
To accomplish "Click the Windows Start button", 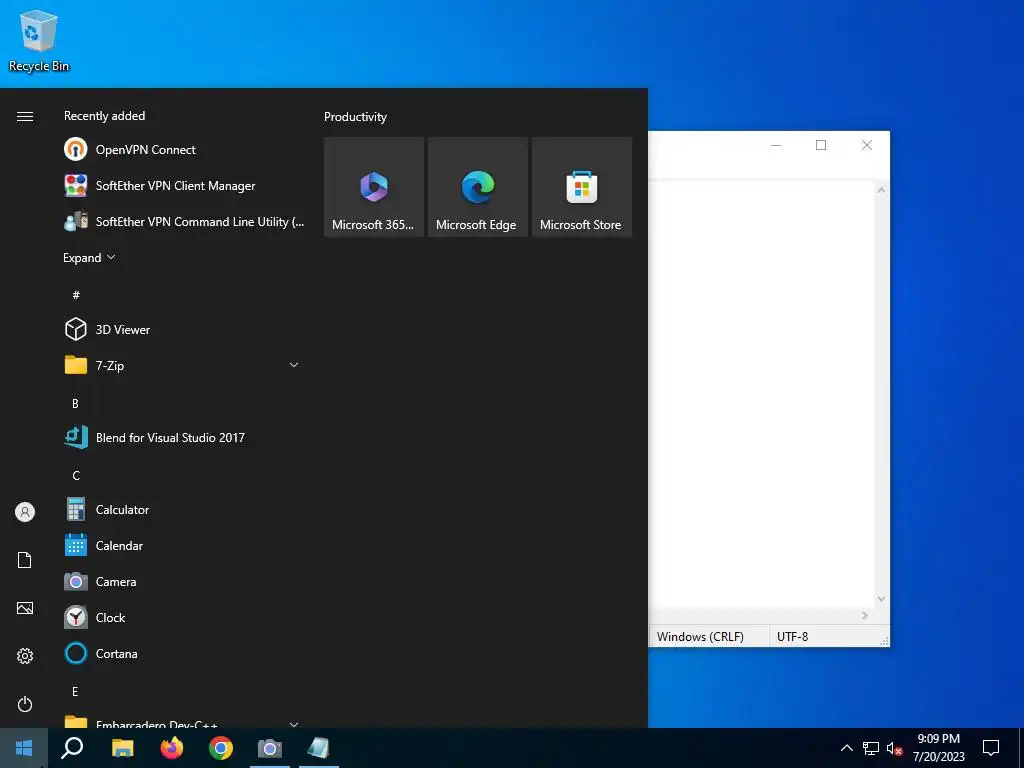I will tap(24, 748).
